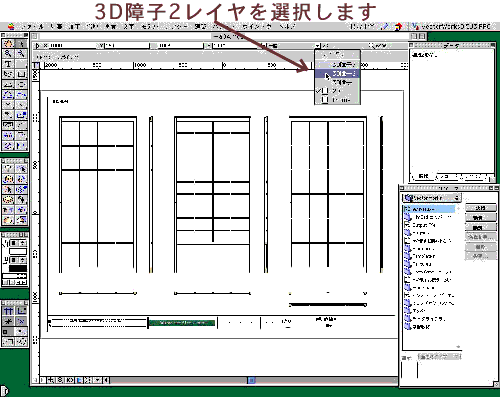Select the blue arc polyline tool in the 2D palette
The height and width of the screenshot is (397, 500).
pyautogui.click(x=21, y=95)
